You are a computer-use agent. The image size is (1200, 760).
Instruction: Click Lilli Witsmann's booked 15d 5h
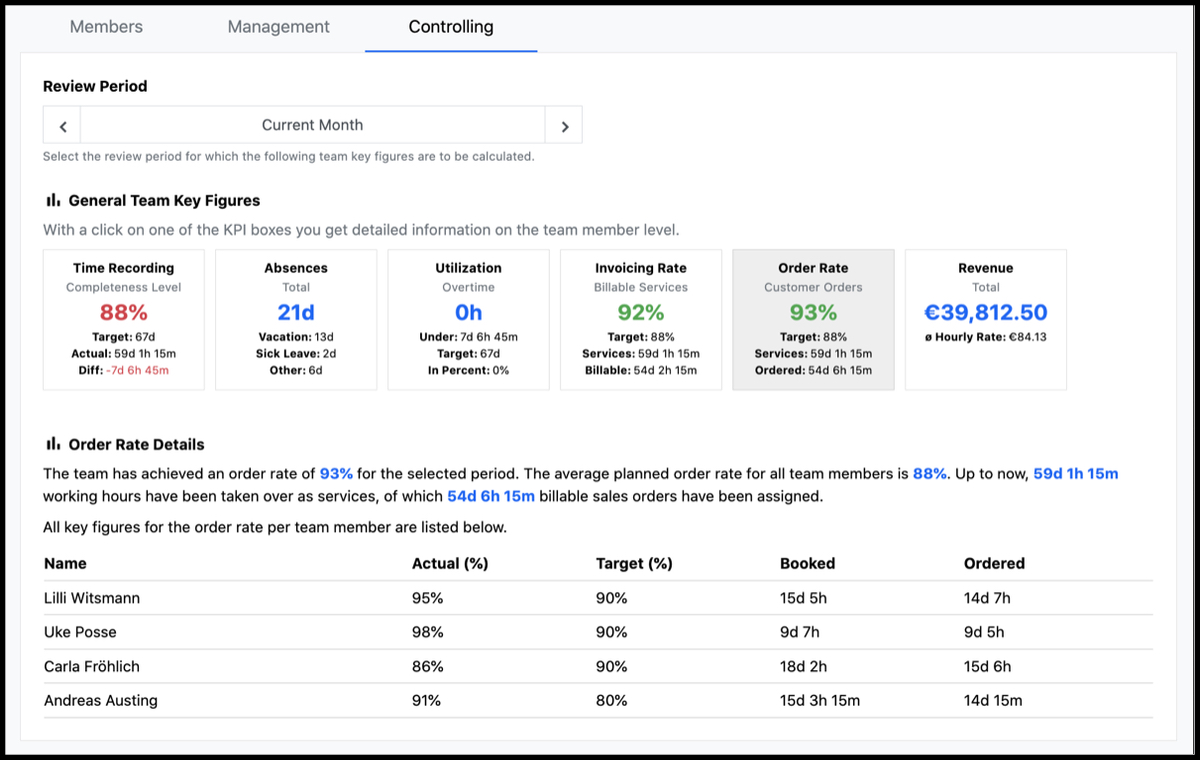click(804, 598)
